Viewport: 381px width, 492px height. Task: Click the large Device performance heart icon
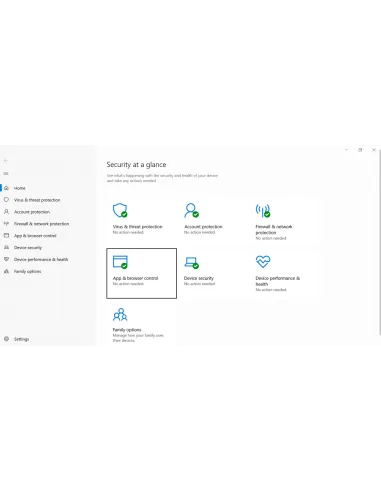(263, 262)
